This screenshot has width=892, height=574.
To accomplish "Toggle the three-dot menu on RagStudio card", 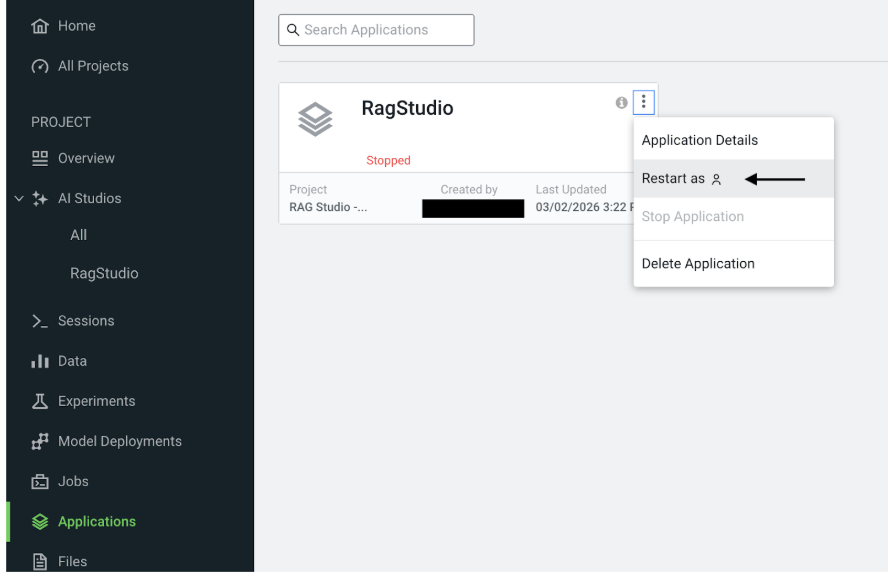I will point(644,102).
